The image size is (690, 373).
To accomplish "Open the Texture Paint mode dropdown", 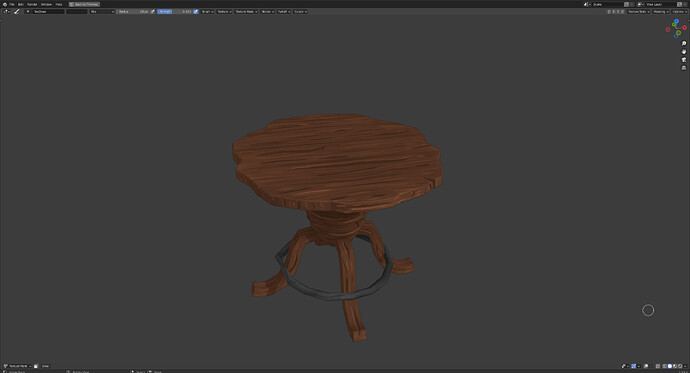I will click(x=17, y=366).
